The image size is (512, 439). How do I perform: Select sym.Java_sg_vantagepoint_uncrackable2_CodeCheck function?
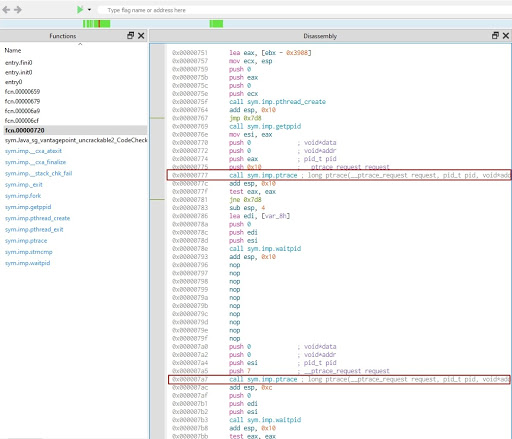pos(76,140)
